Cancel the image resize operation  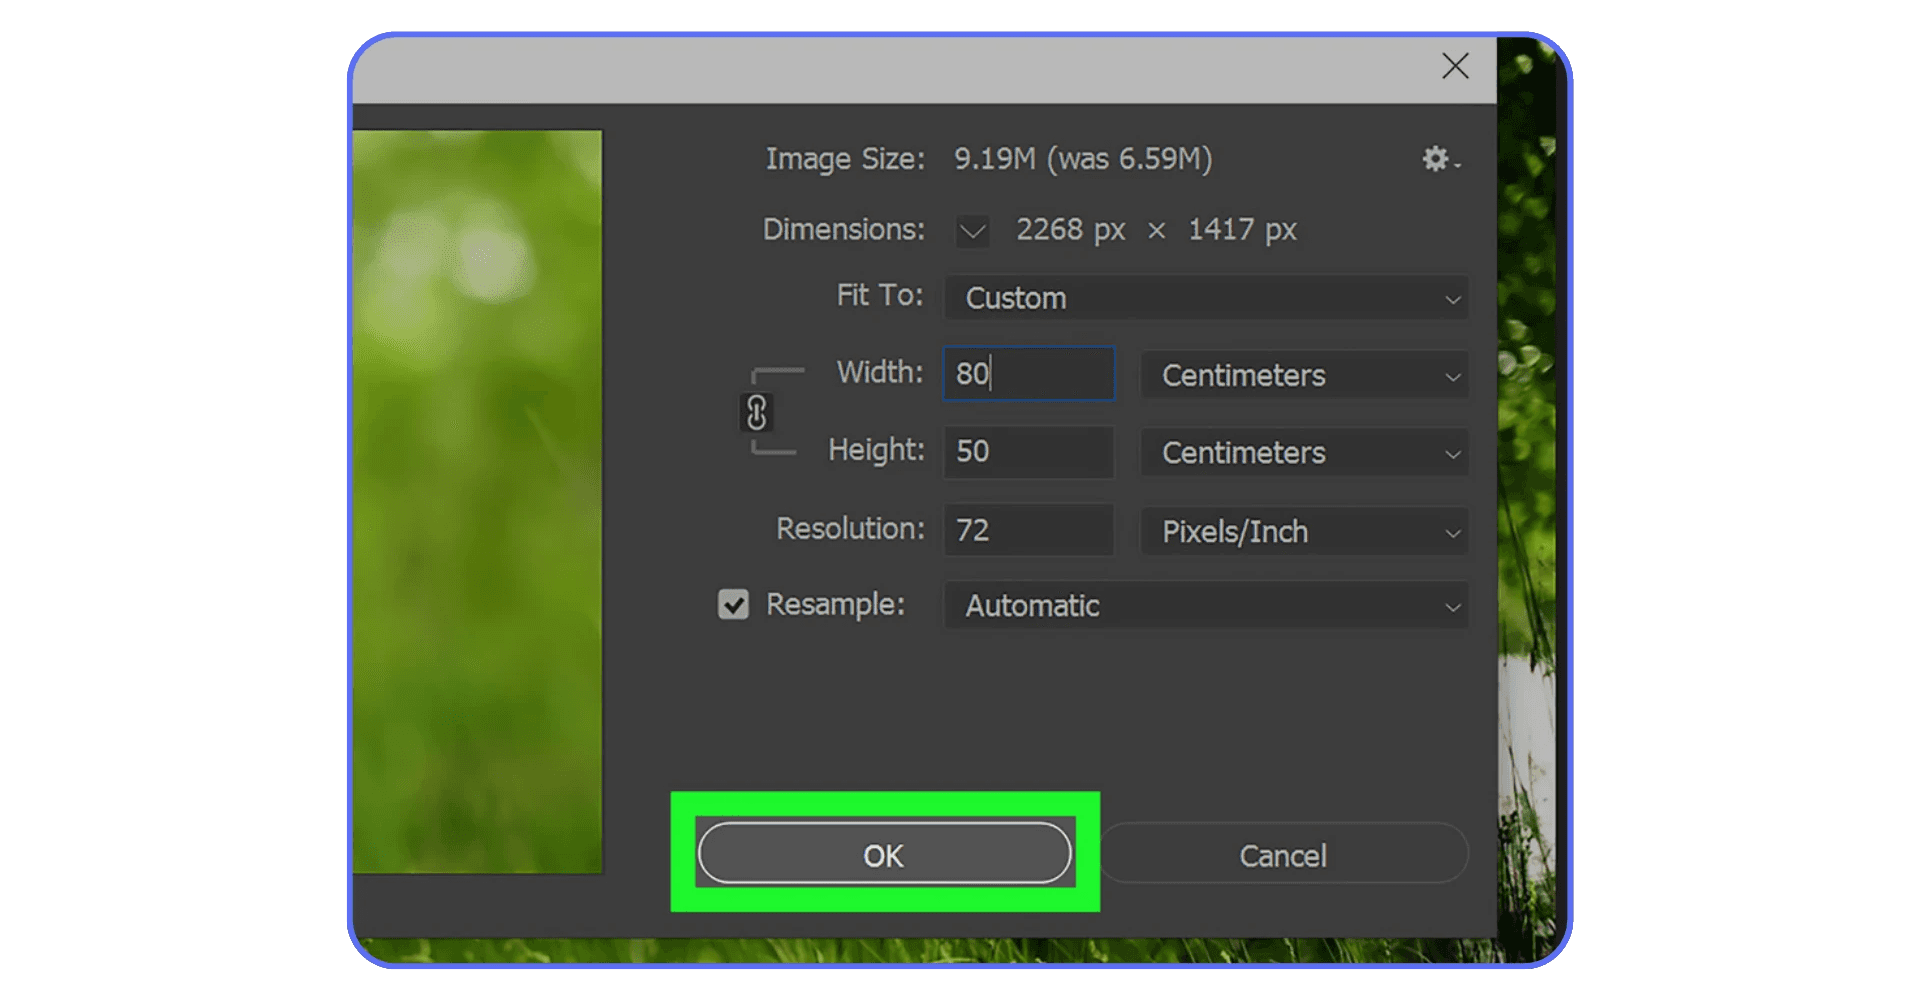pos(1283,855)
